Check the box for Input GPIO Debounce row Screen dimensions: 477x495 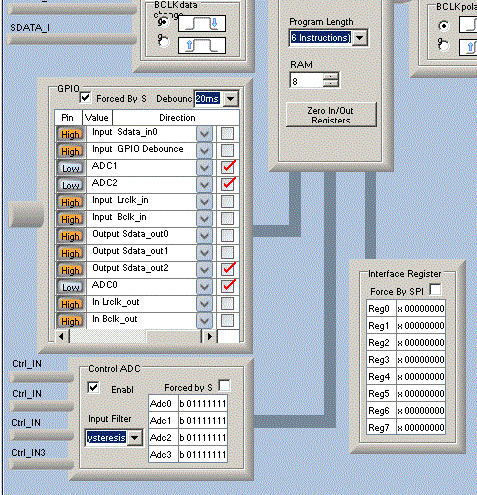coord(227,150)
